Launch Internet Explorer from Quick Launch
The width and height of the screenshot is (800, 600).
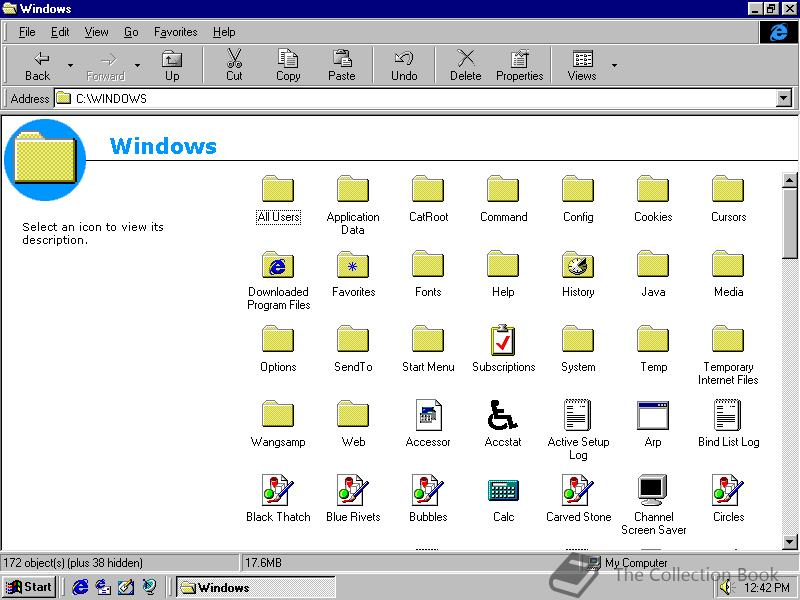pyautogui.click(x=80, y=587)
